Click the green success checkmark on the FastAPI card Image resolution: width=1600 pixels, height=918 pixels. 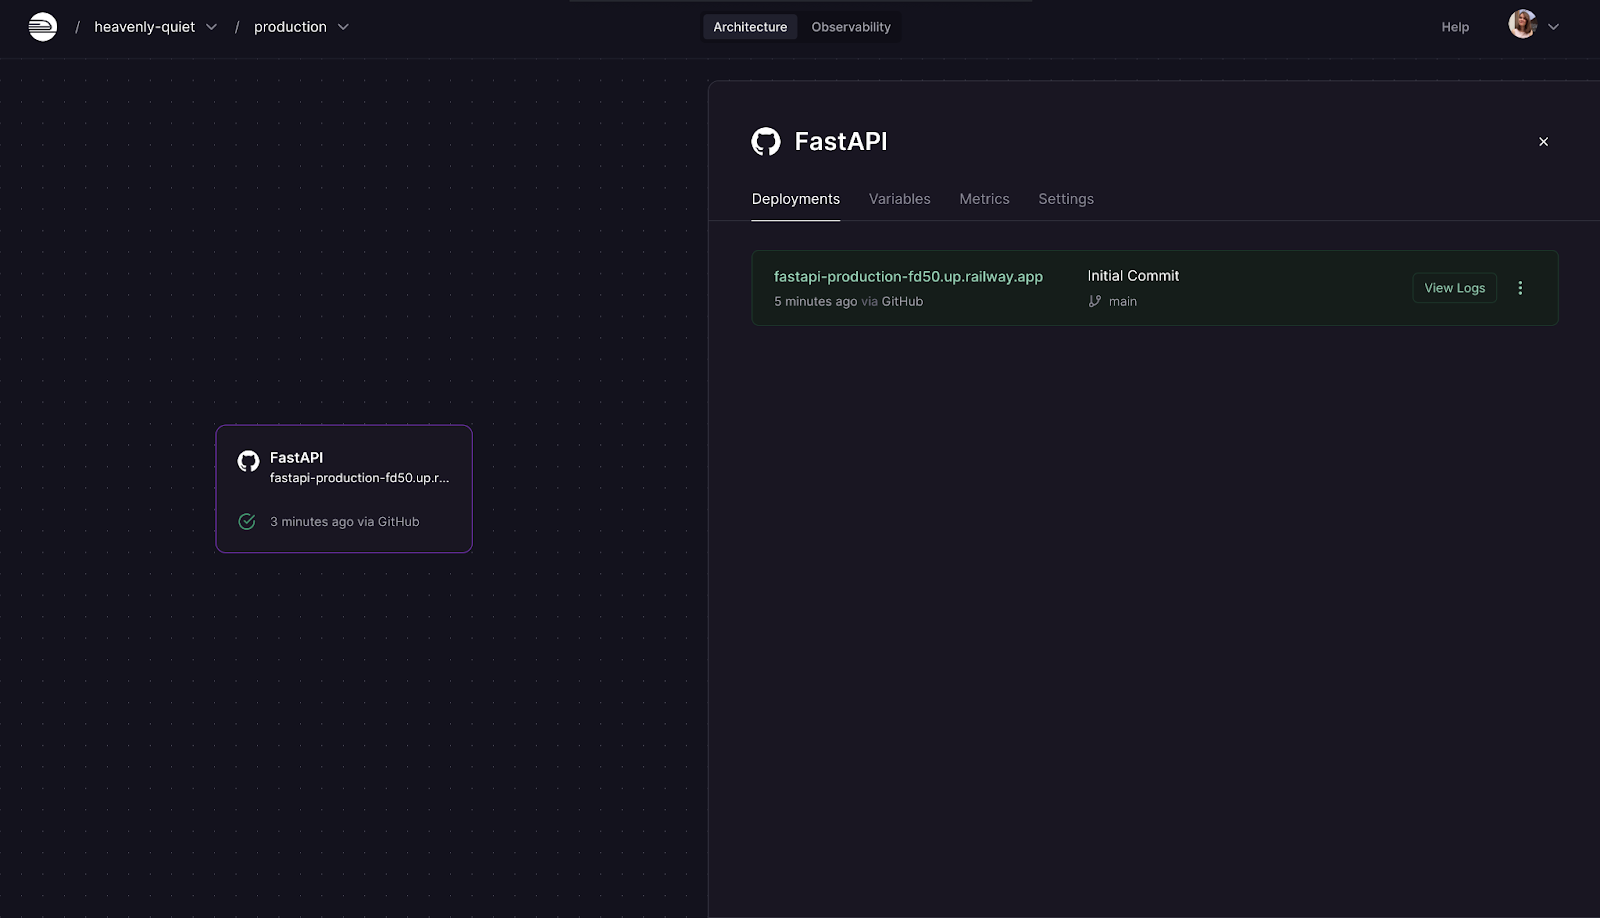coord(247,521)
